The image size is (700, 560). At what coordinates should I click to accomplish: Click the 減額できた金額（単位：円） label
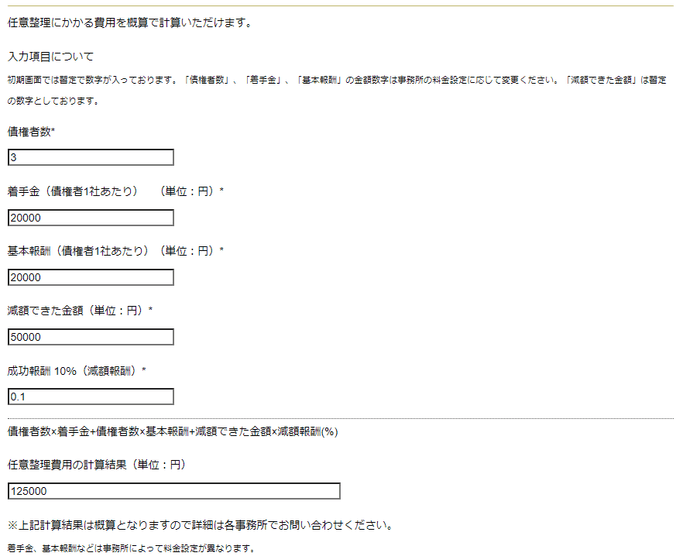click(x=76, y=311)
